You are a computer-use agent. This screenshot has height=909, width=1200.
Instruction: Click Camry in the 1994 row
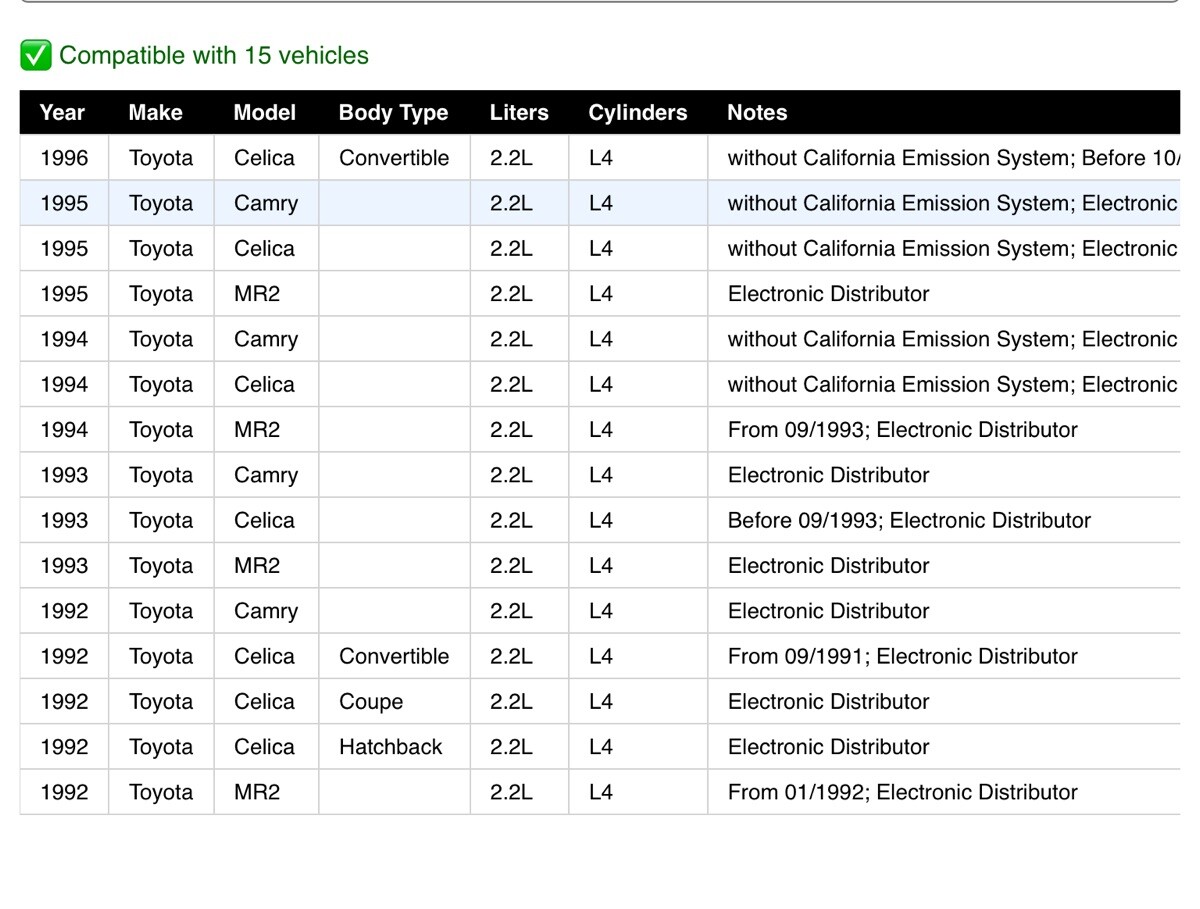[x=266, y=339]
